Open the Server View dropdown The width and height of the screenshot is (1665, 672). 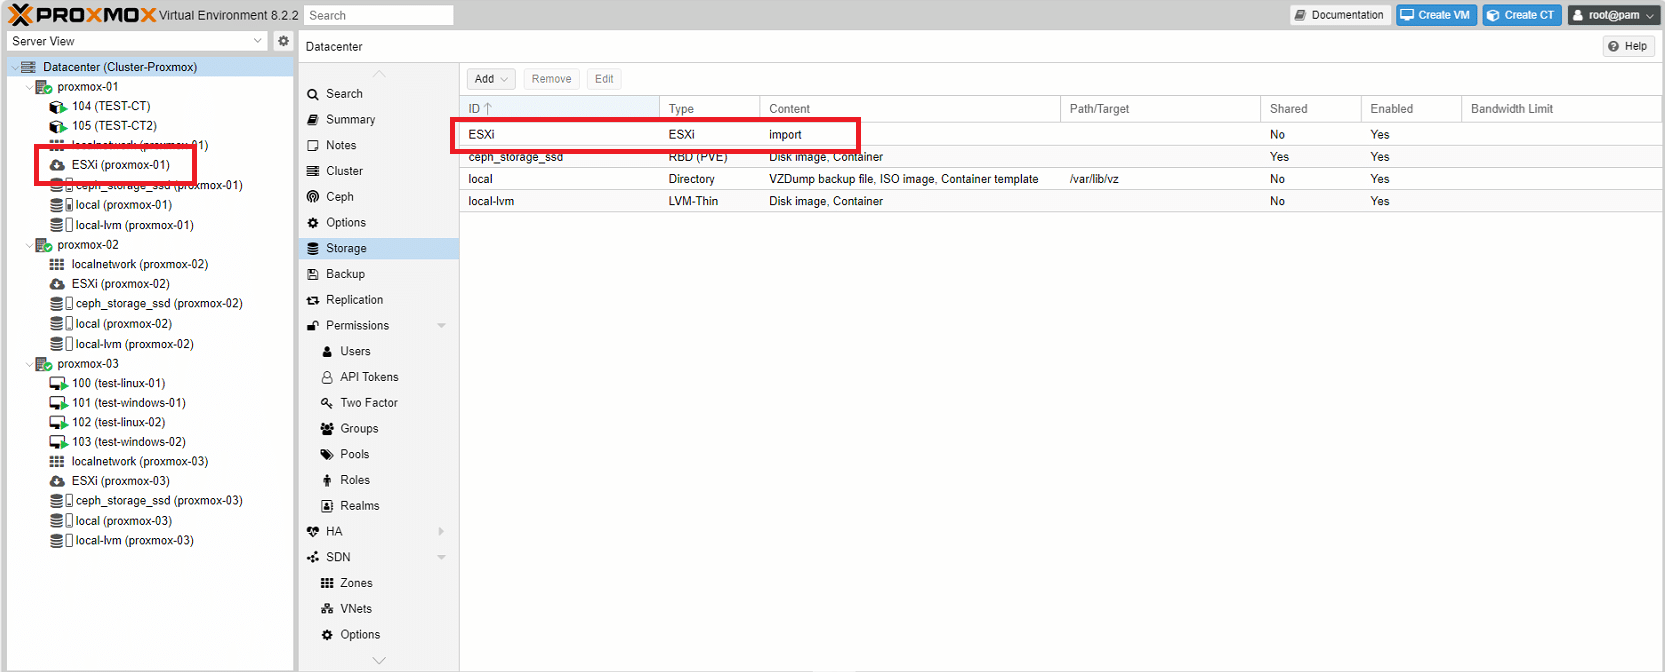(x=257, y=41)
